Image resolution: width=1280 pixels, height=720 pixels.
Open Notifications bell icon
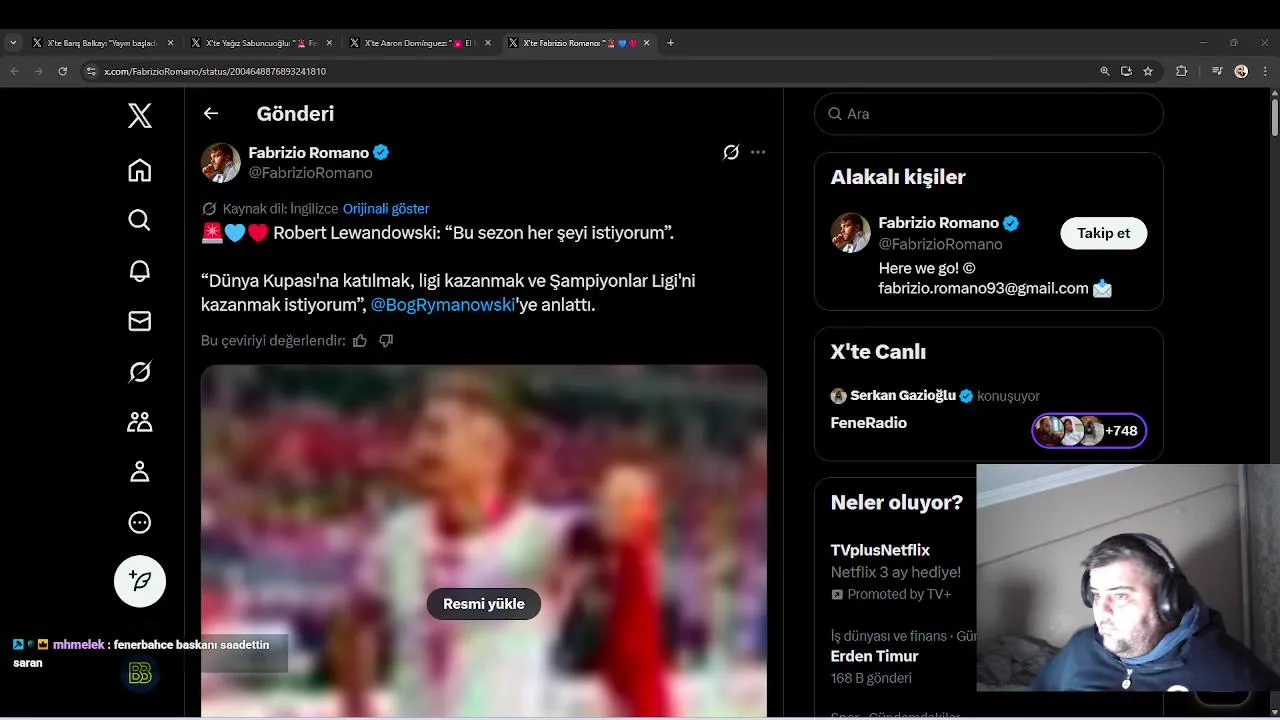[140, 271]
